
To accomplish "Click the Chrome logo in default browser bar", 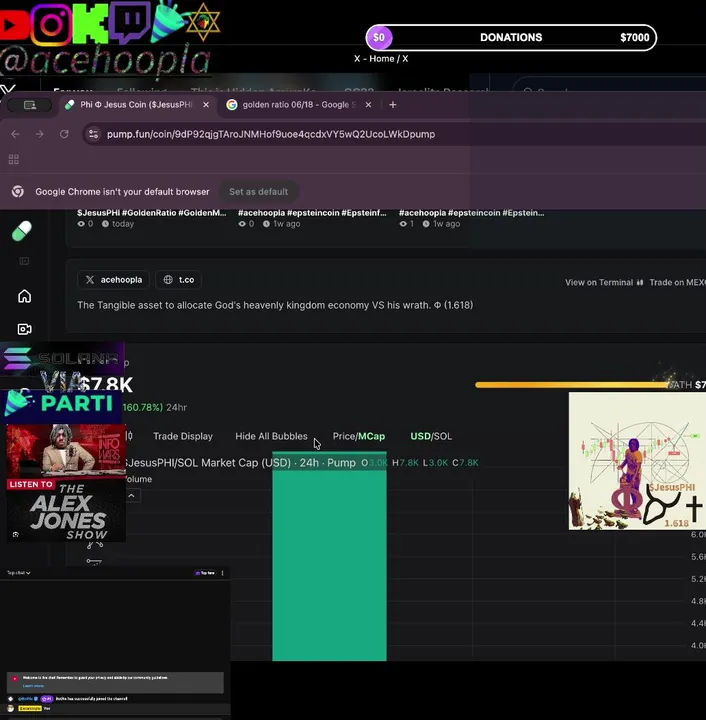I will (x=18, y=191).
